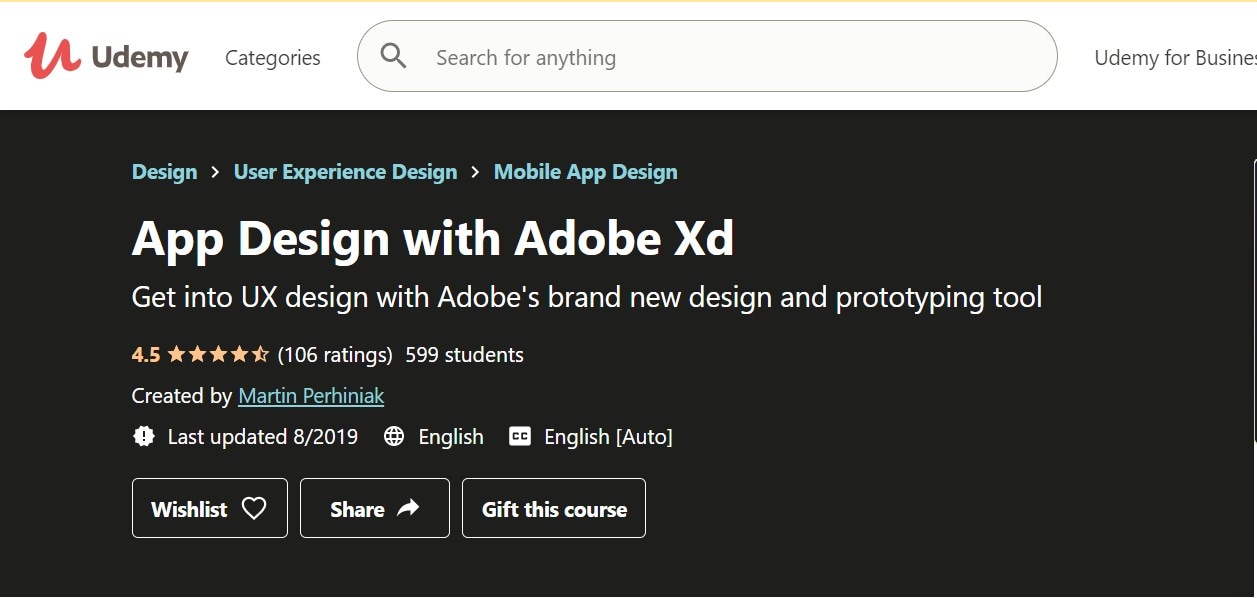
Task: Click the heart icon on Wishlist
Action: pyautogui.click(x=254, y=508)
